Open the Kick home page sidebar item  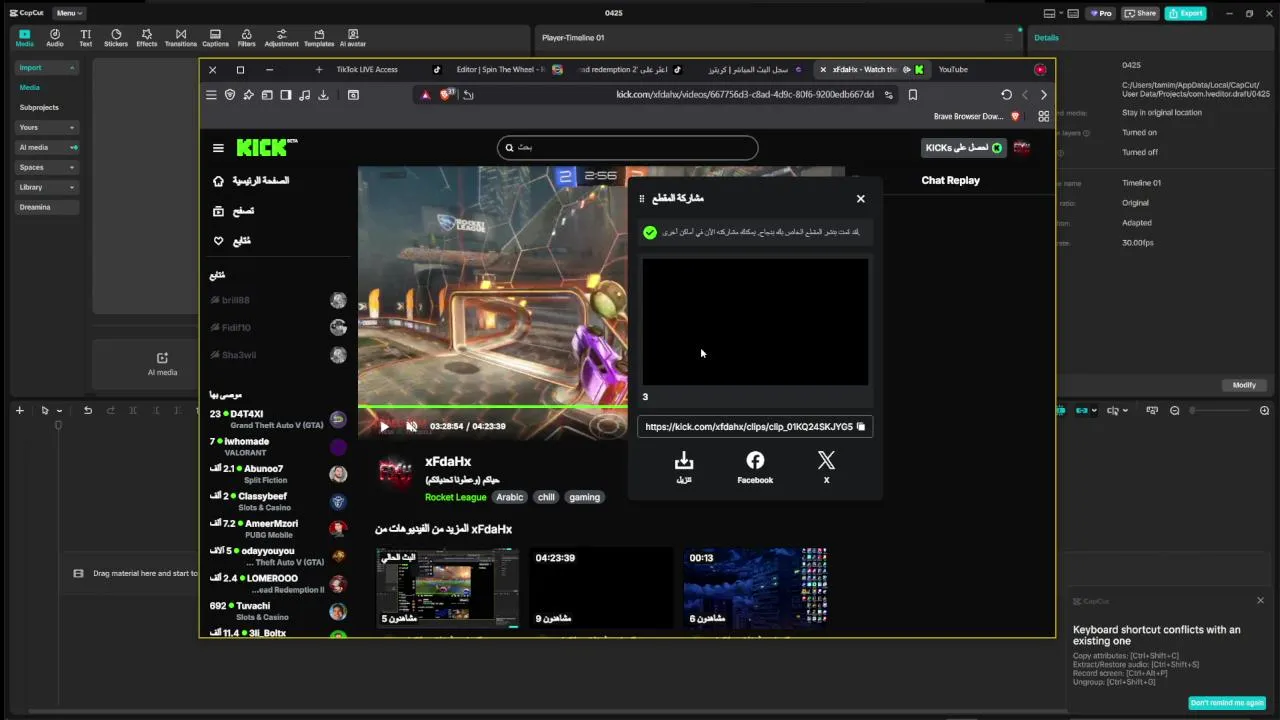pyautogui.click(x=250, y=181)
